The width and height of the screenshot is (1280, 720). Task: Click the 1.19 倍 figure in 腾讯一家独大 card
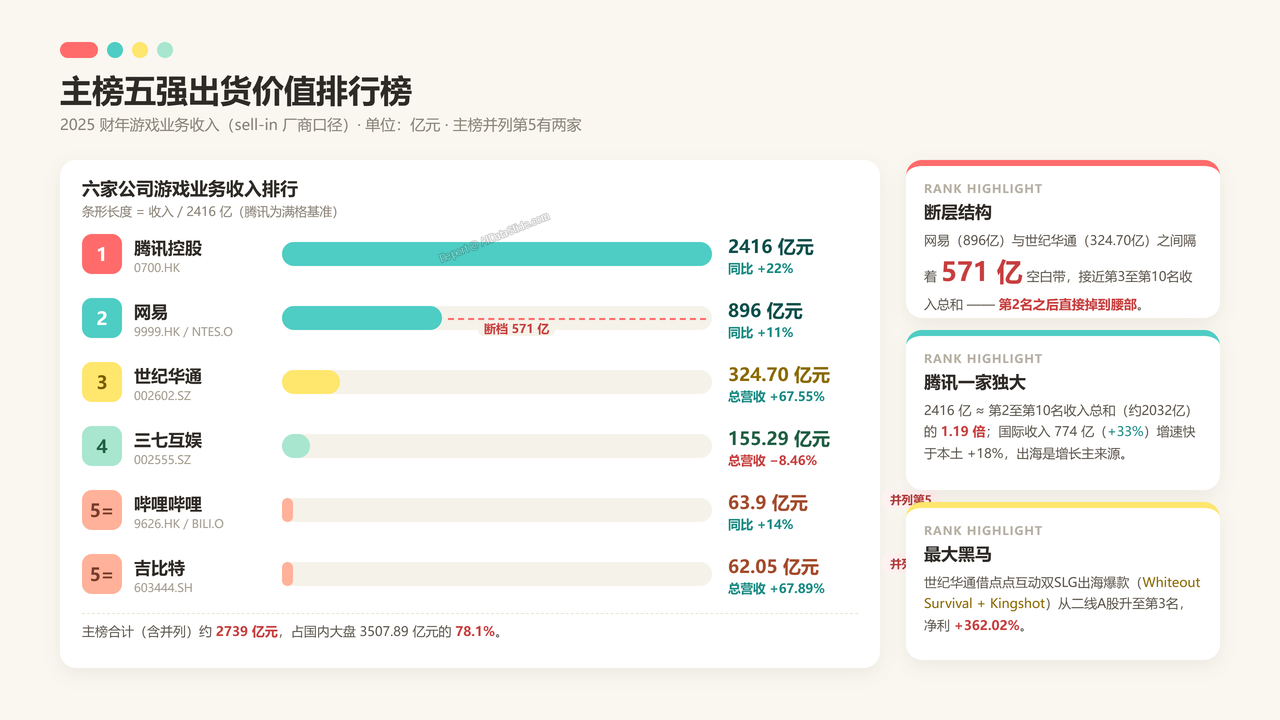[x=963, y=432]
